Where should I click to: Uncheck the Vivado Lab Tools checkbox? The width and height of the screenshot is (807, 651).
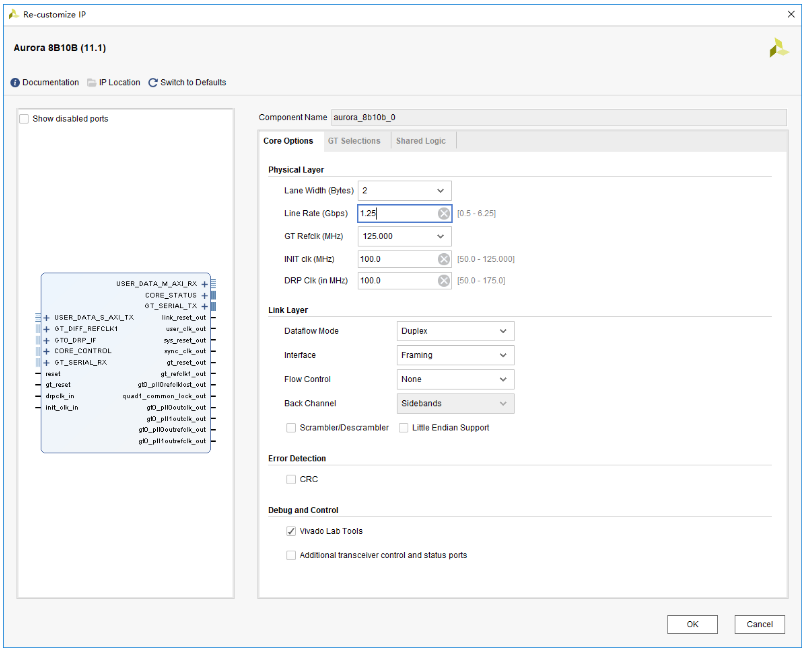(291, 531)
